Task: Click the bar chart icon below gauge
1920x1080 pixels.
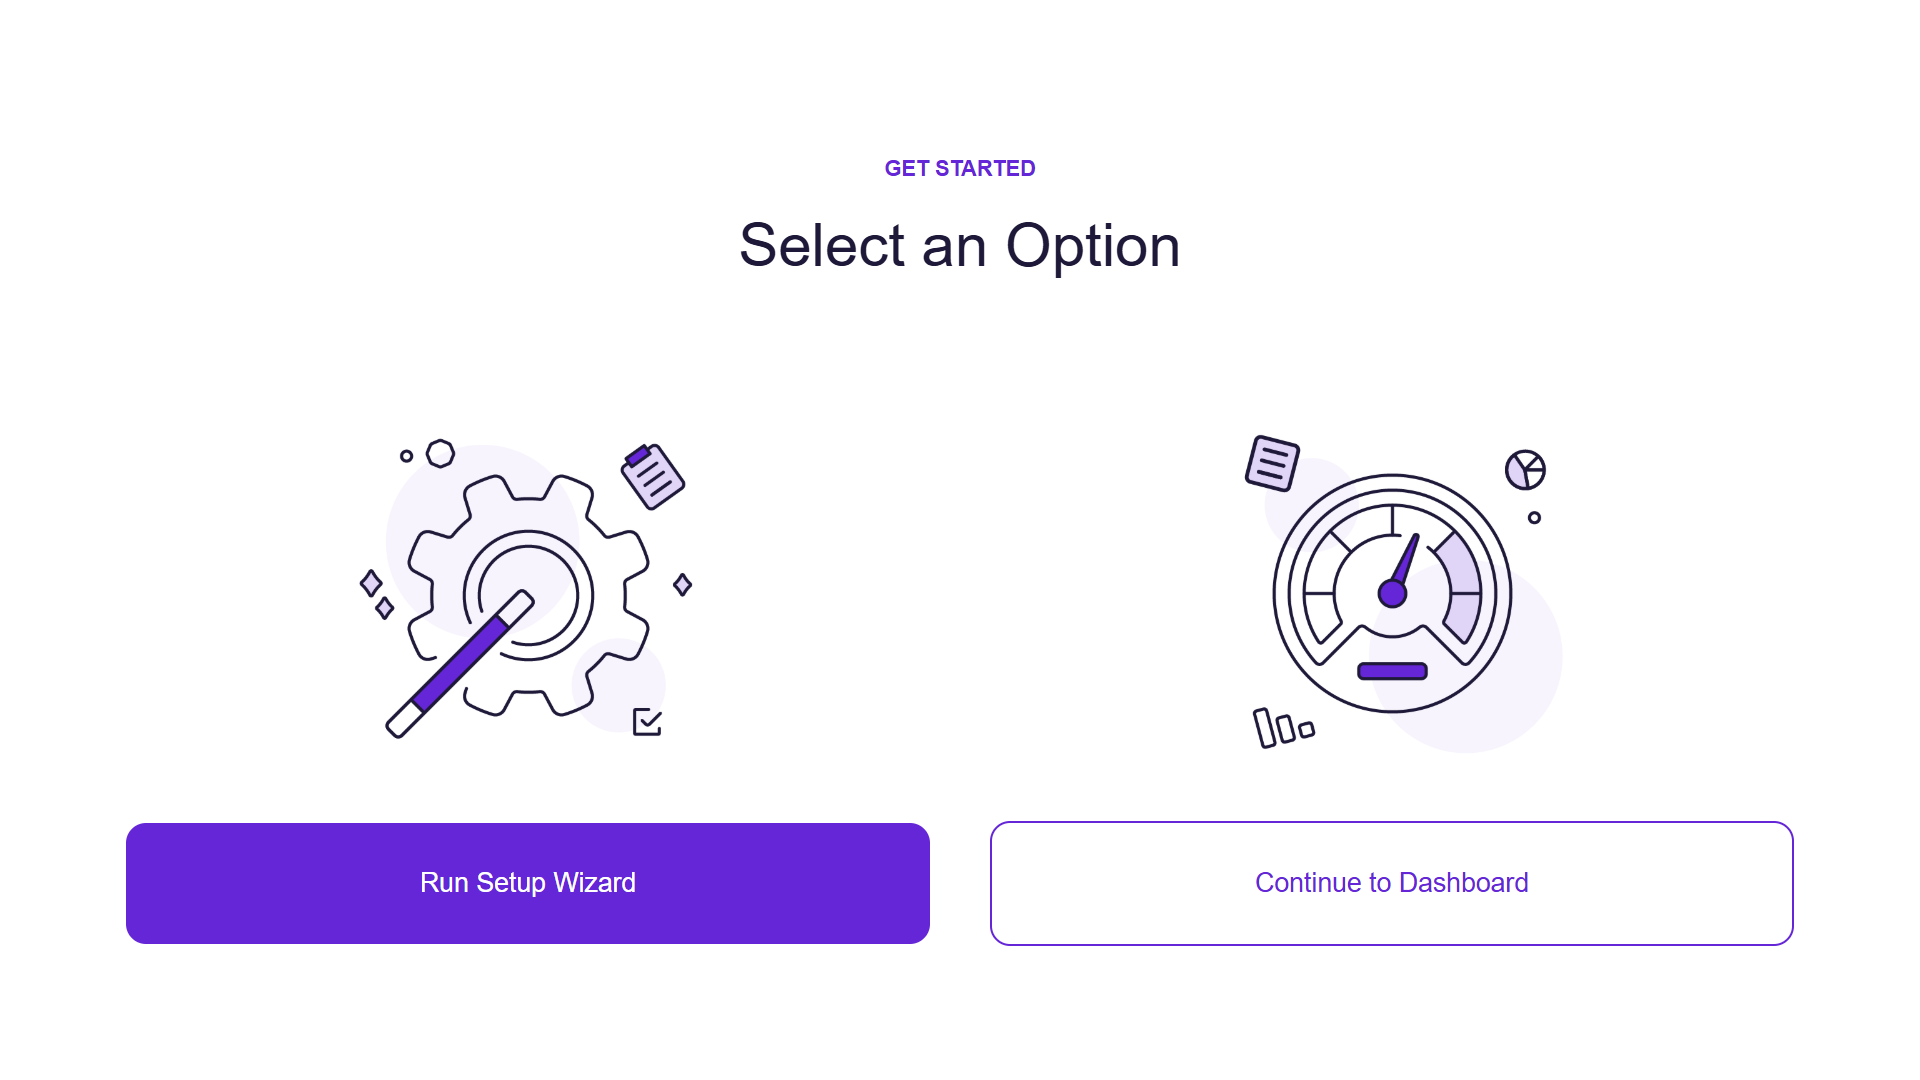Action: [1284, 728]
